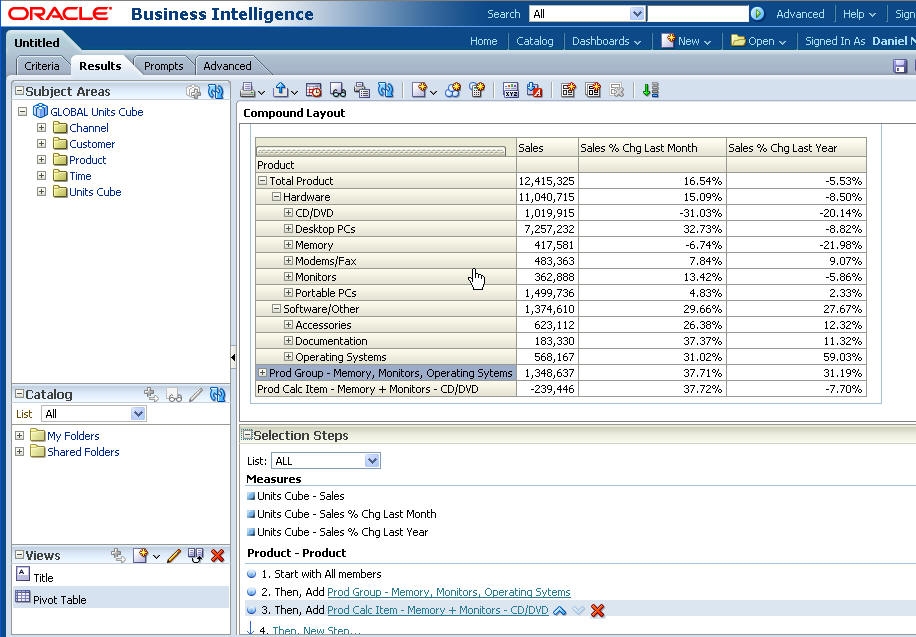Refresh the analysis results from the toolbar

point(386,90)
